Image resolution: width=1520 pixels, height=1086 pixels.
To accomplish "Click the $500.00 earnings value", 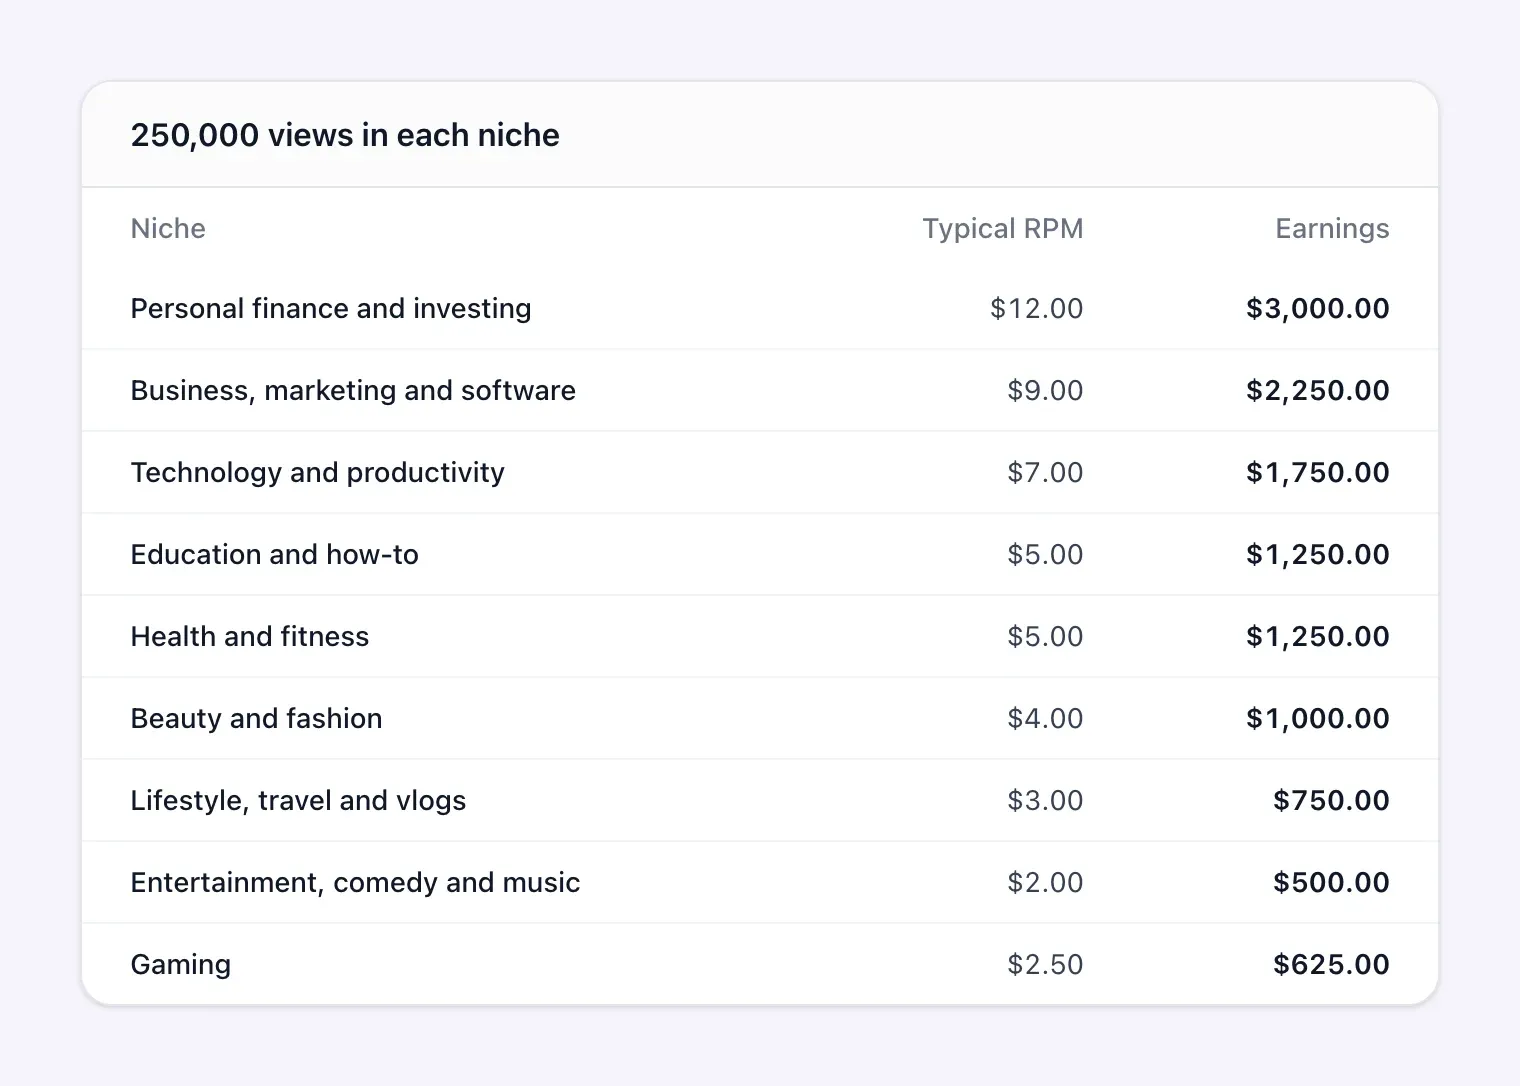I will click(1331, 882).
